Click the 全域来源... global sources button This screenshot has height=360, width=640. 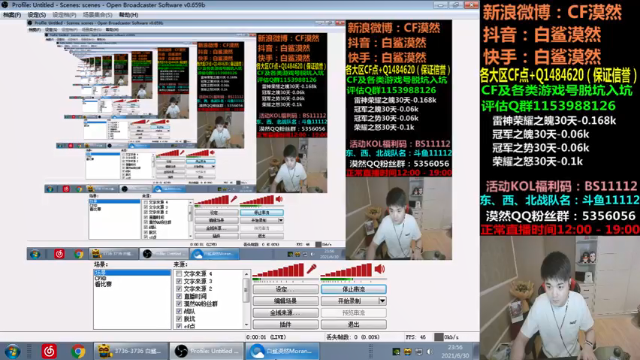coord(285,313)
